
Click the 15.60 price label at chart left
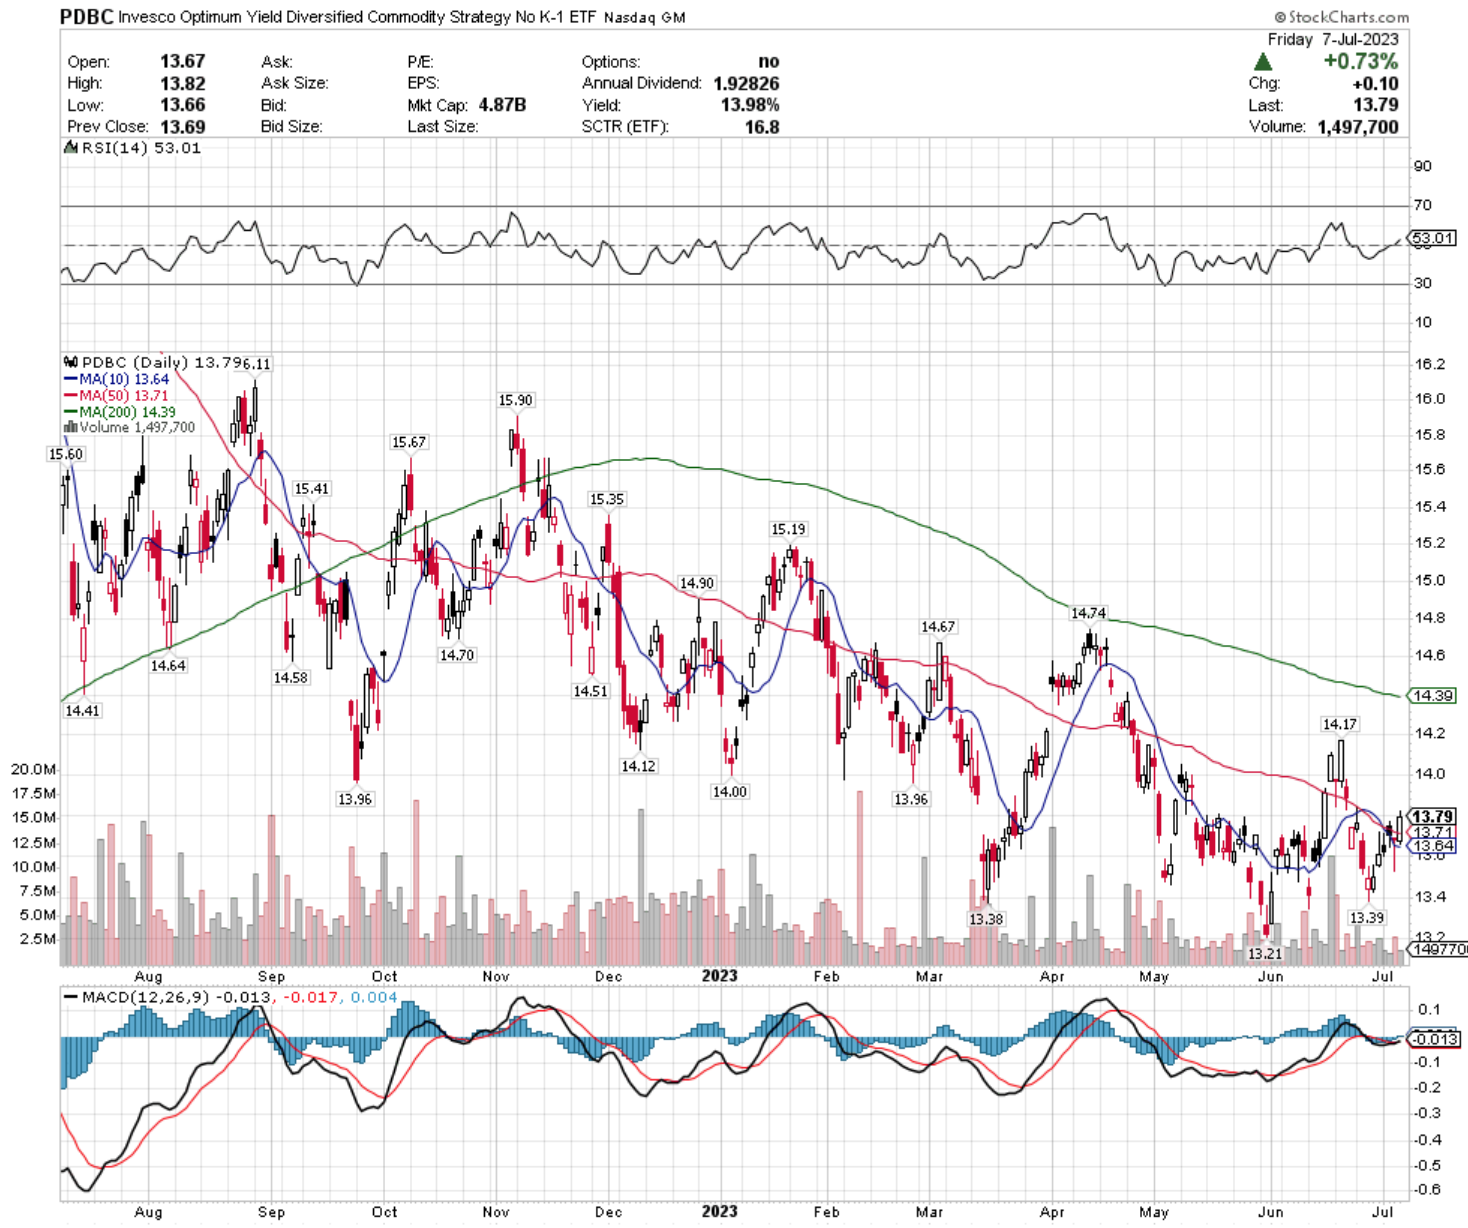click(x=66, y=454)
